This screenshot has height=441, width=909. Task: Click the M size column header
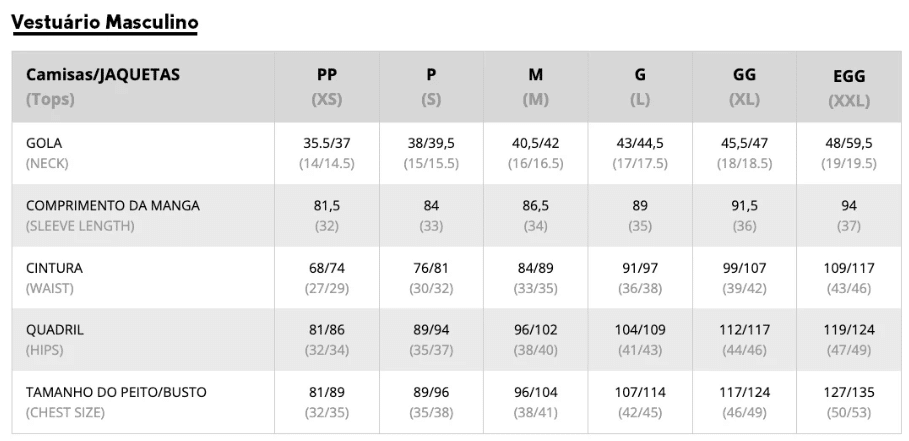[x=536, y=87]
